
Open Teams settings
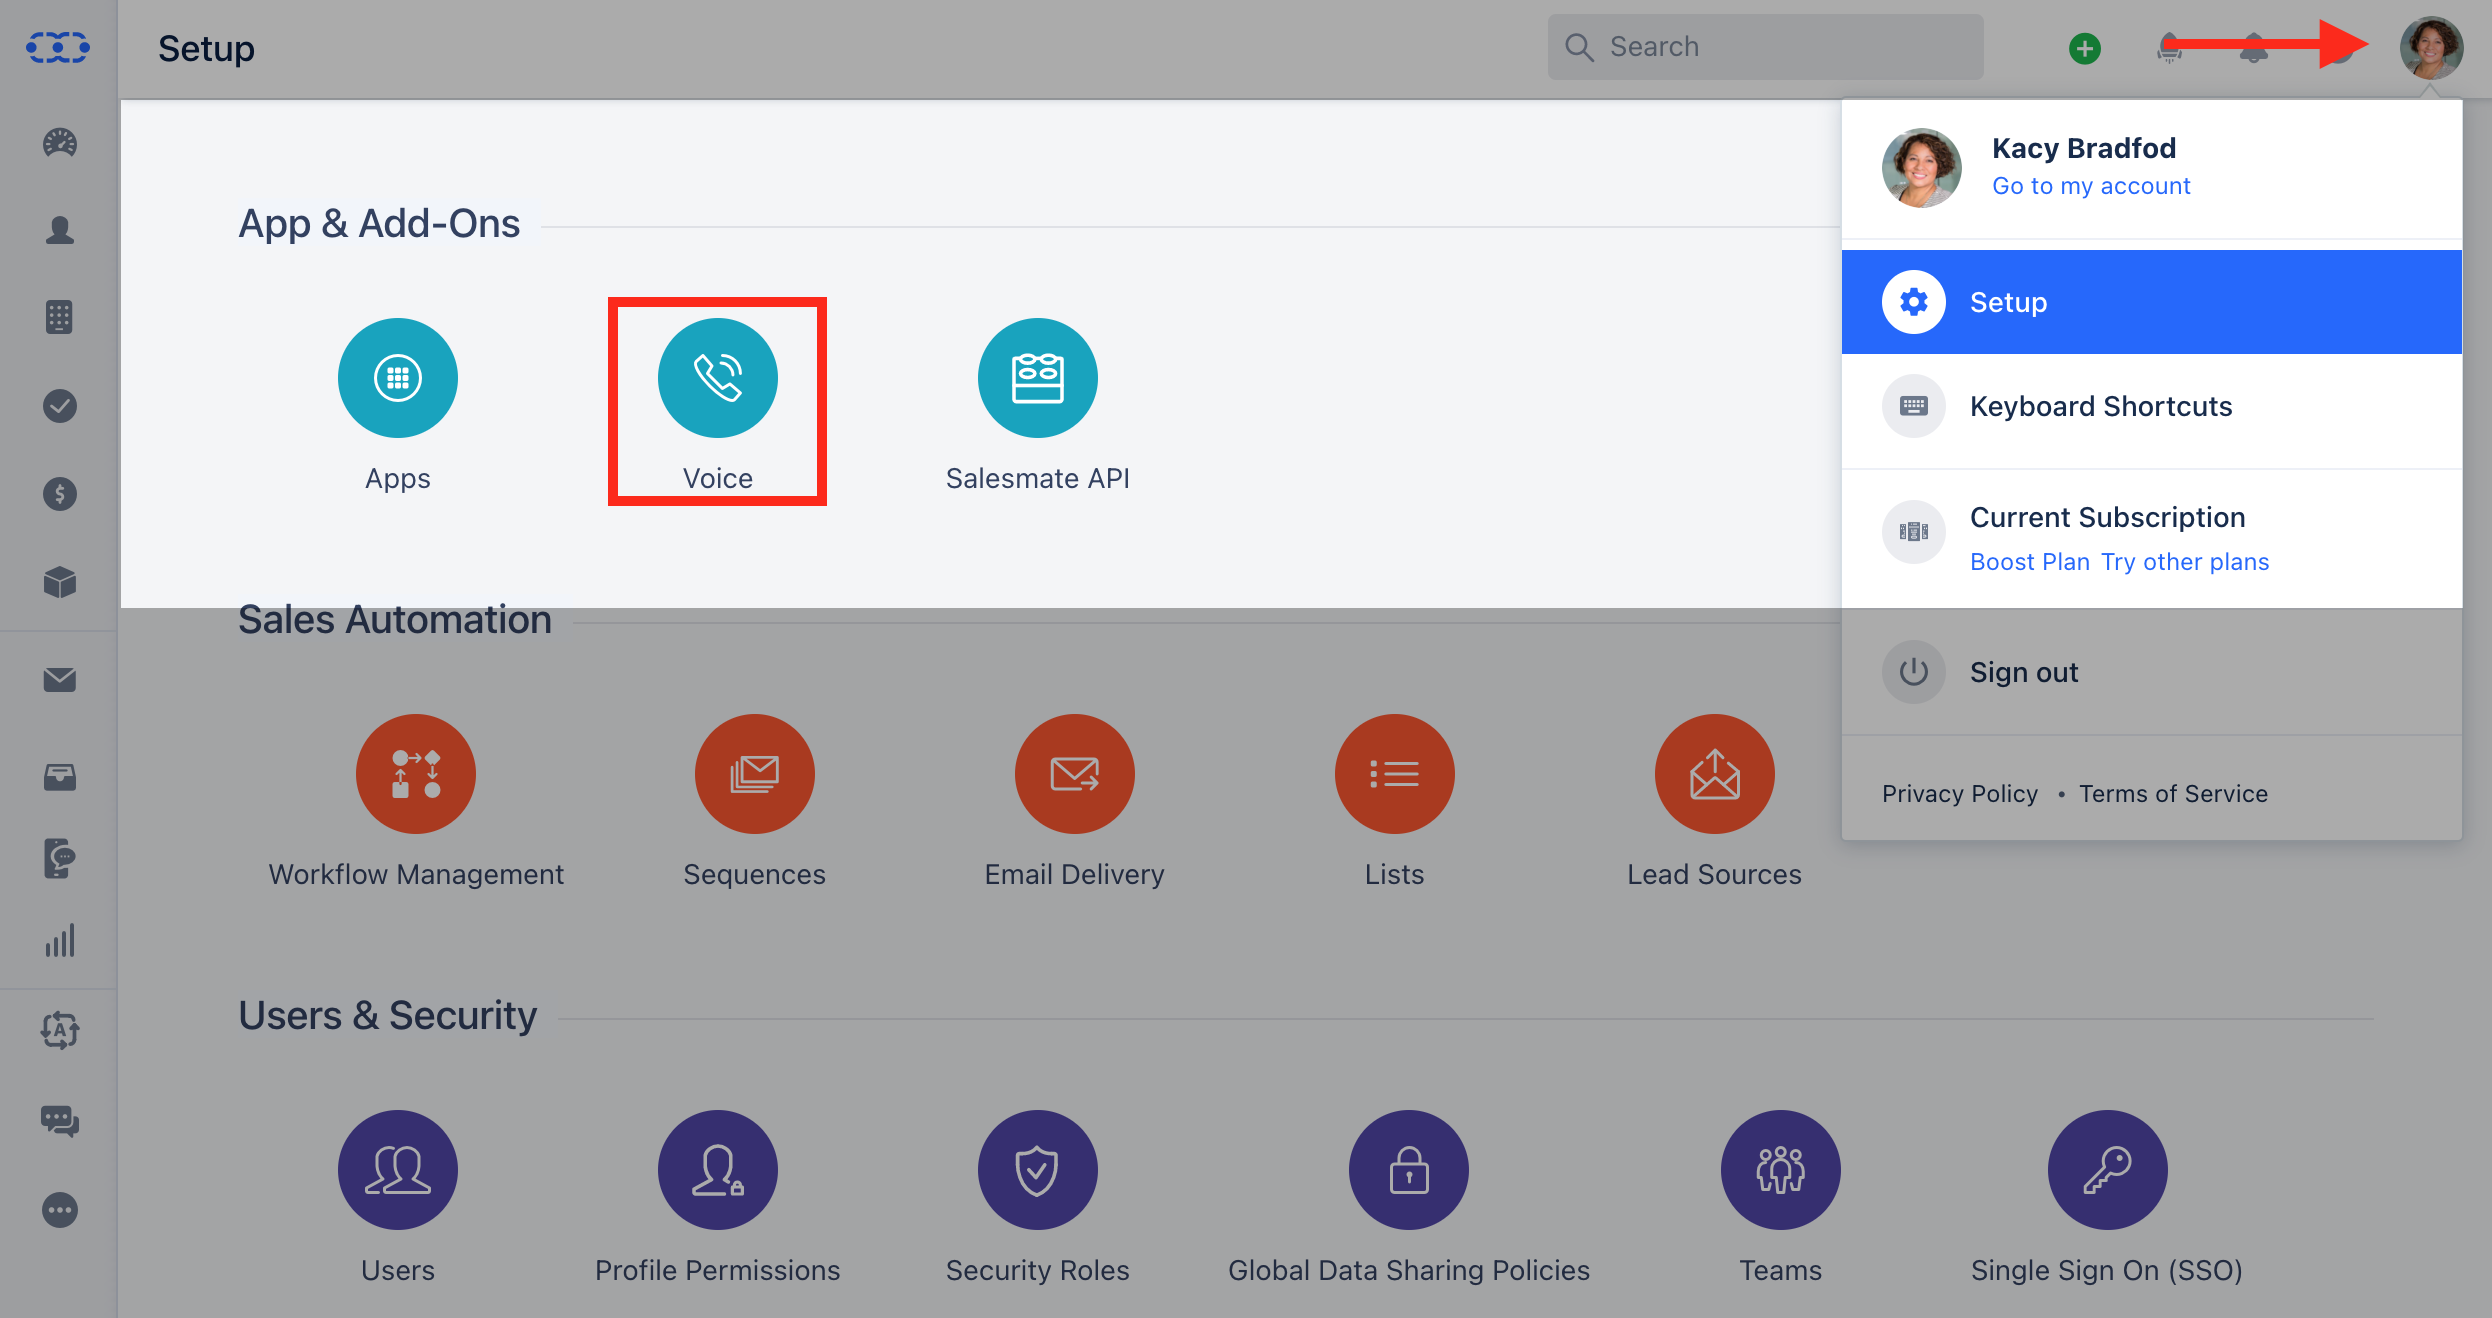click(1781, 1170)
